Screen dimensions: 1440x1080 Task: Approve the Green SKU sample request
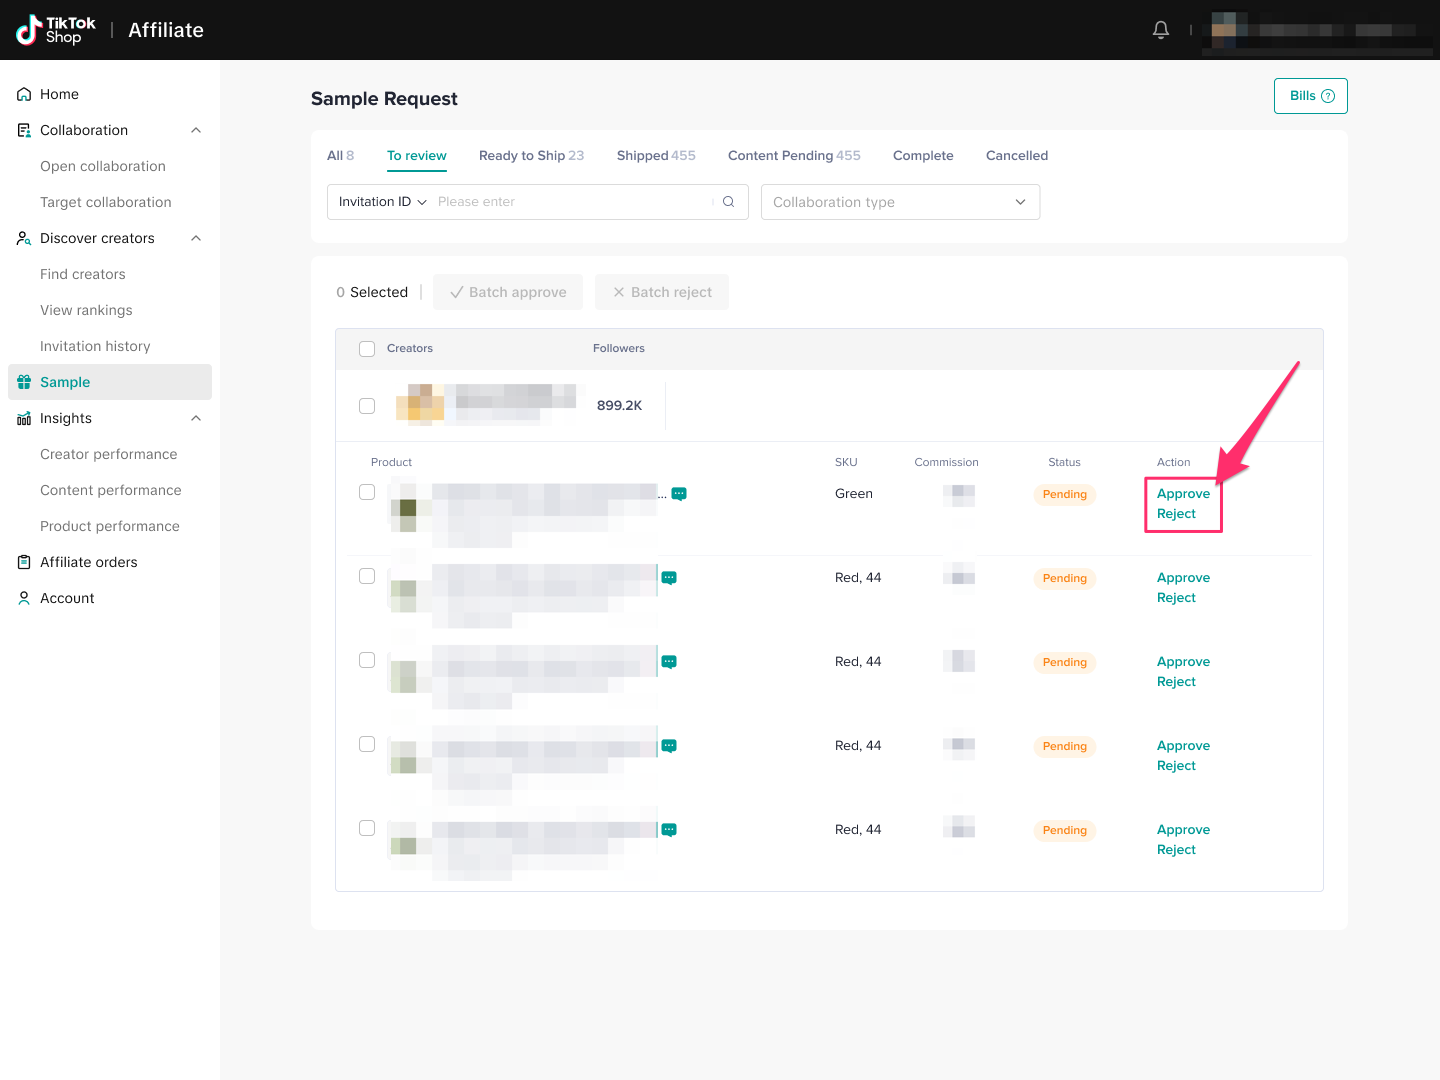[x=1183, y=494]
